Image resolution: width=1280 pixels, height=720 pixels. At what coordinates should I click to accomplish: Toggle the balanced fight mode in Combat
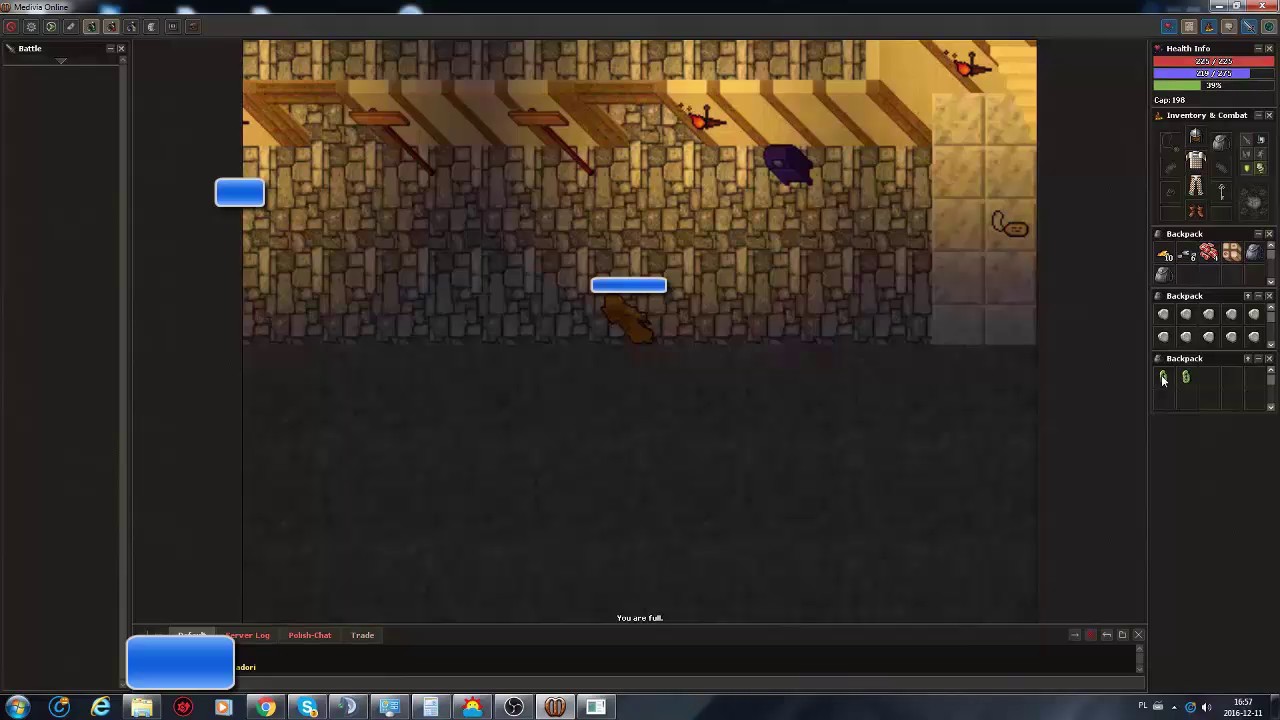[x=1246, y=154]
